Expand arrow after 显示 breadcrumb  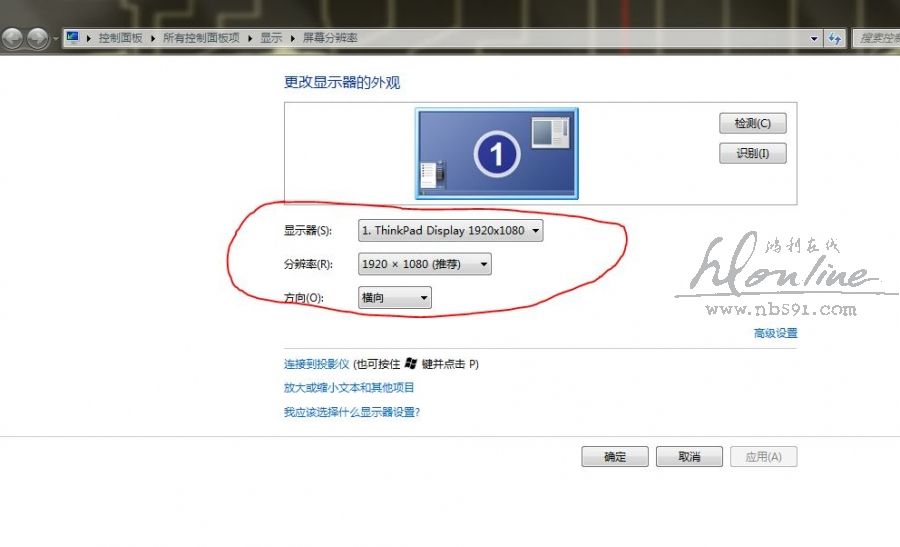pos(292,38)
